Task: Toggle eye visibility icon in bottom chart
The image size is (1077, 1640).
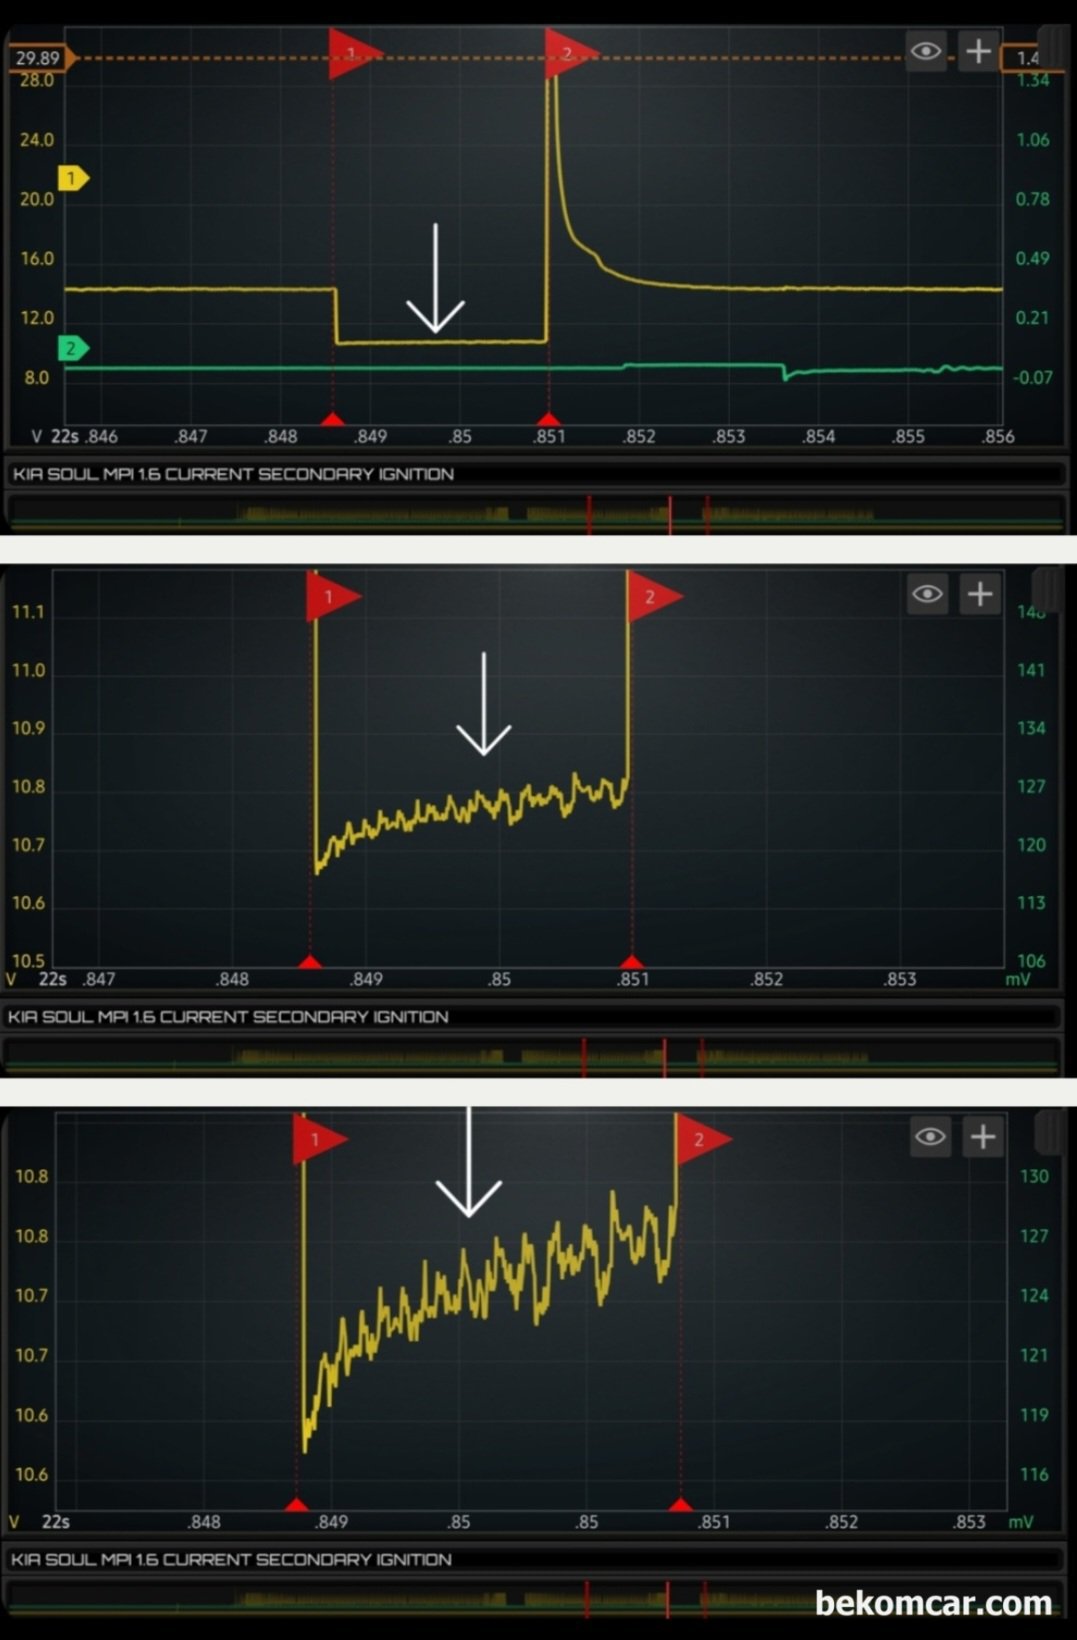Action: coord(930,1136)
